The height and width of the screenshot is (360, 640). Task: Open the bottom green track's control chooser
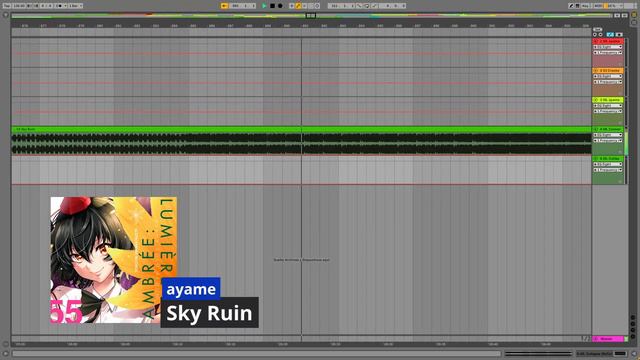[x=608, y=170]
